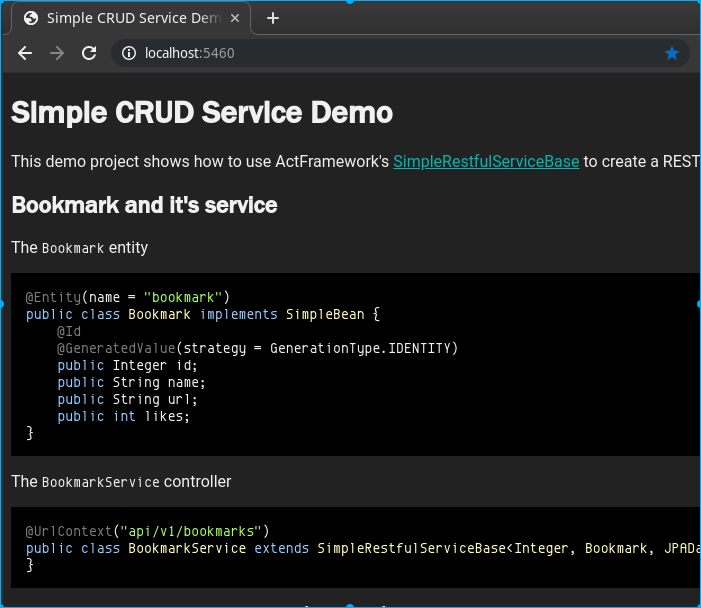Switch to the Simple CRUD Service Demo tab
This screenshot has width=701, height=608.
coord(130,18)
